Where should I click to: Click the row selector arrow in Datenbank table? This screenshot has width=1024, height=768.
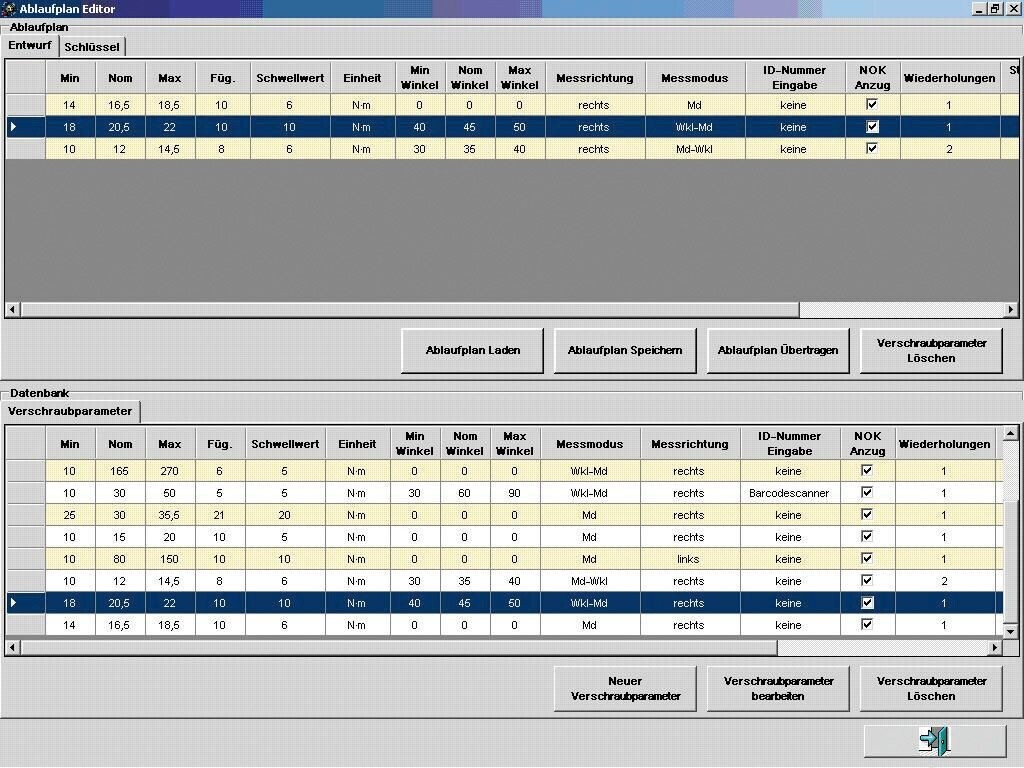(13, 603)
